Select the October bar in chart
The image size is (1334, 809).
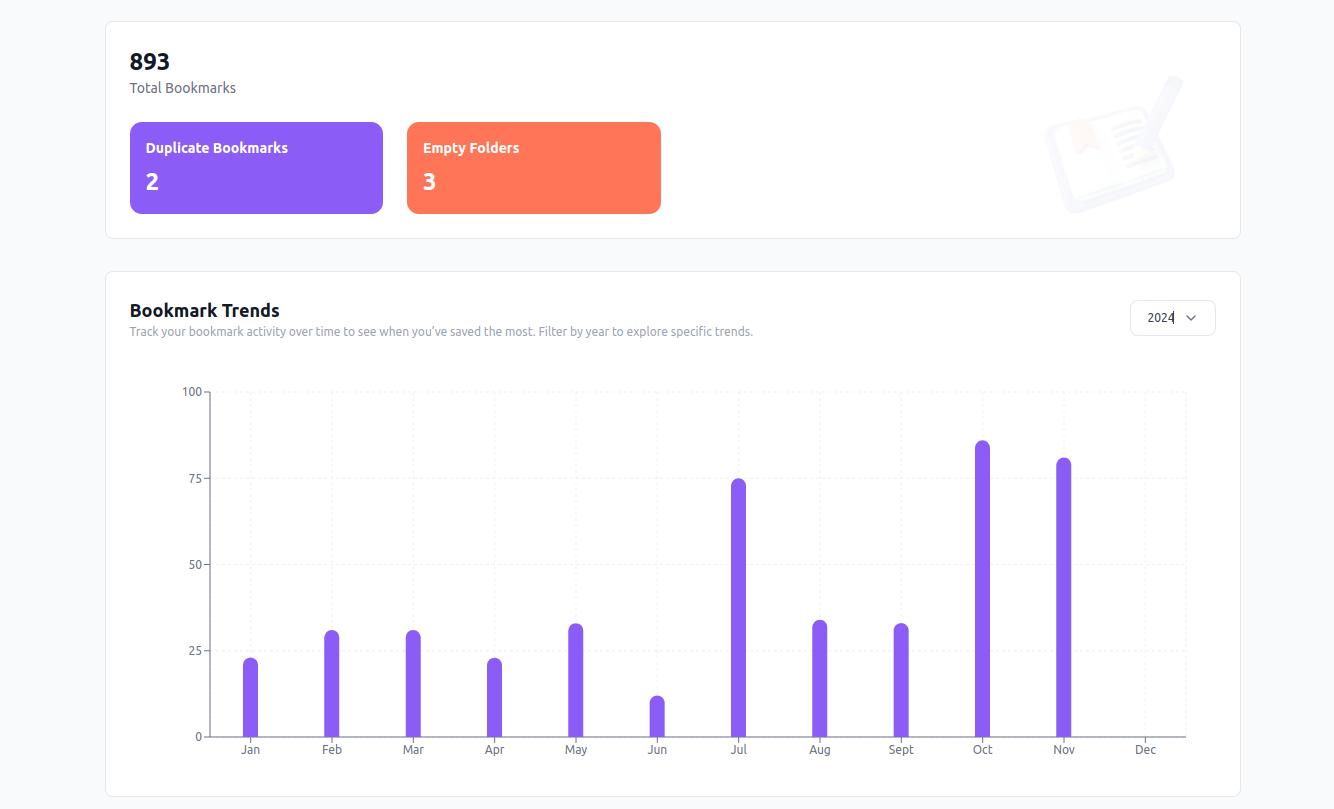[983, 588]
